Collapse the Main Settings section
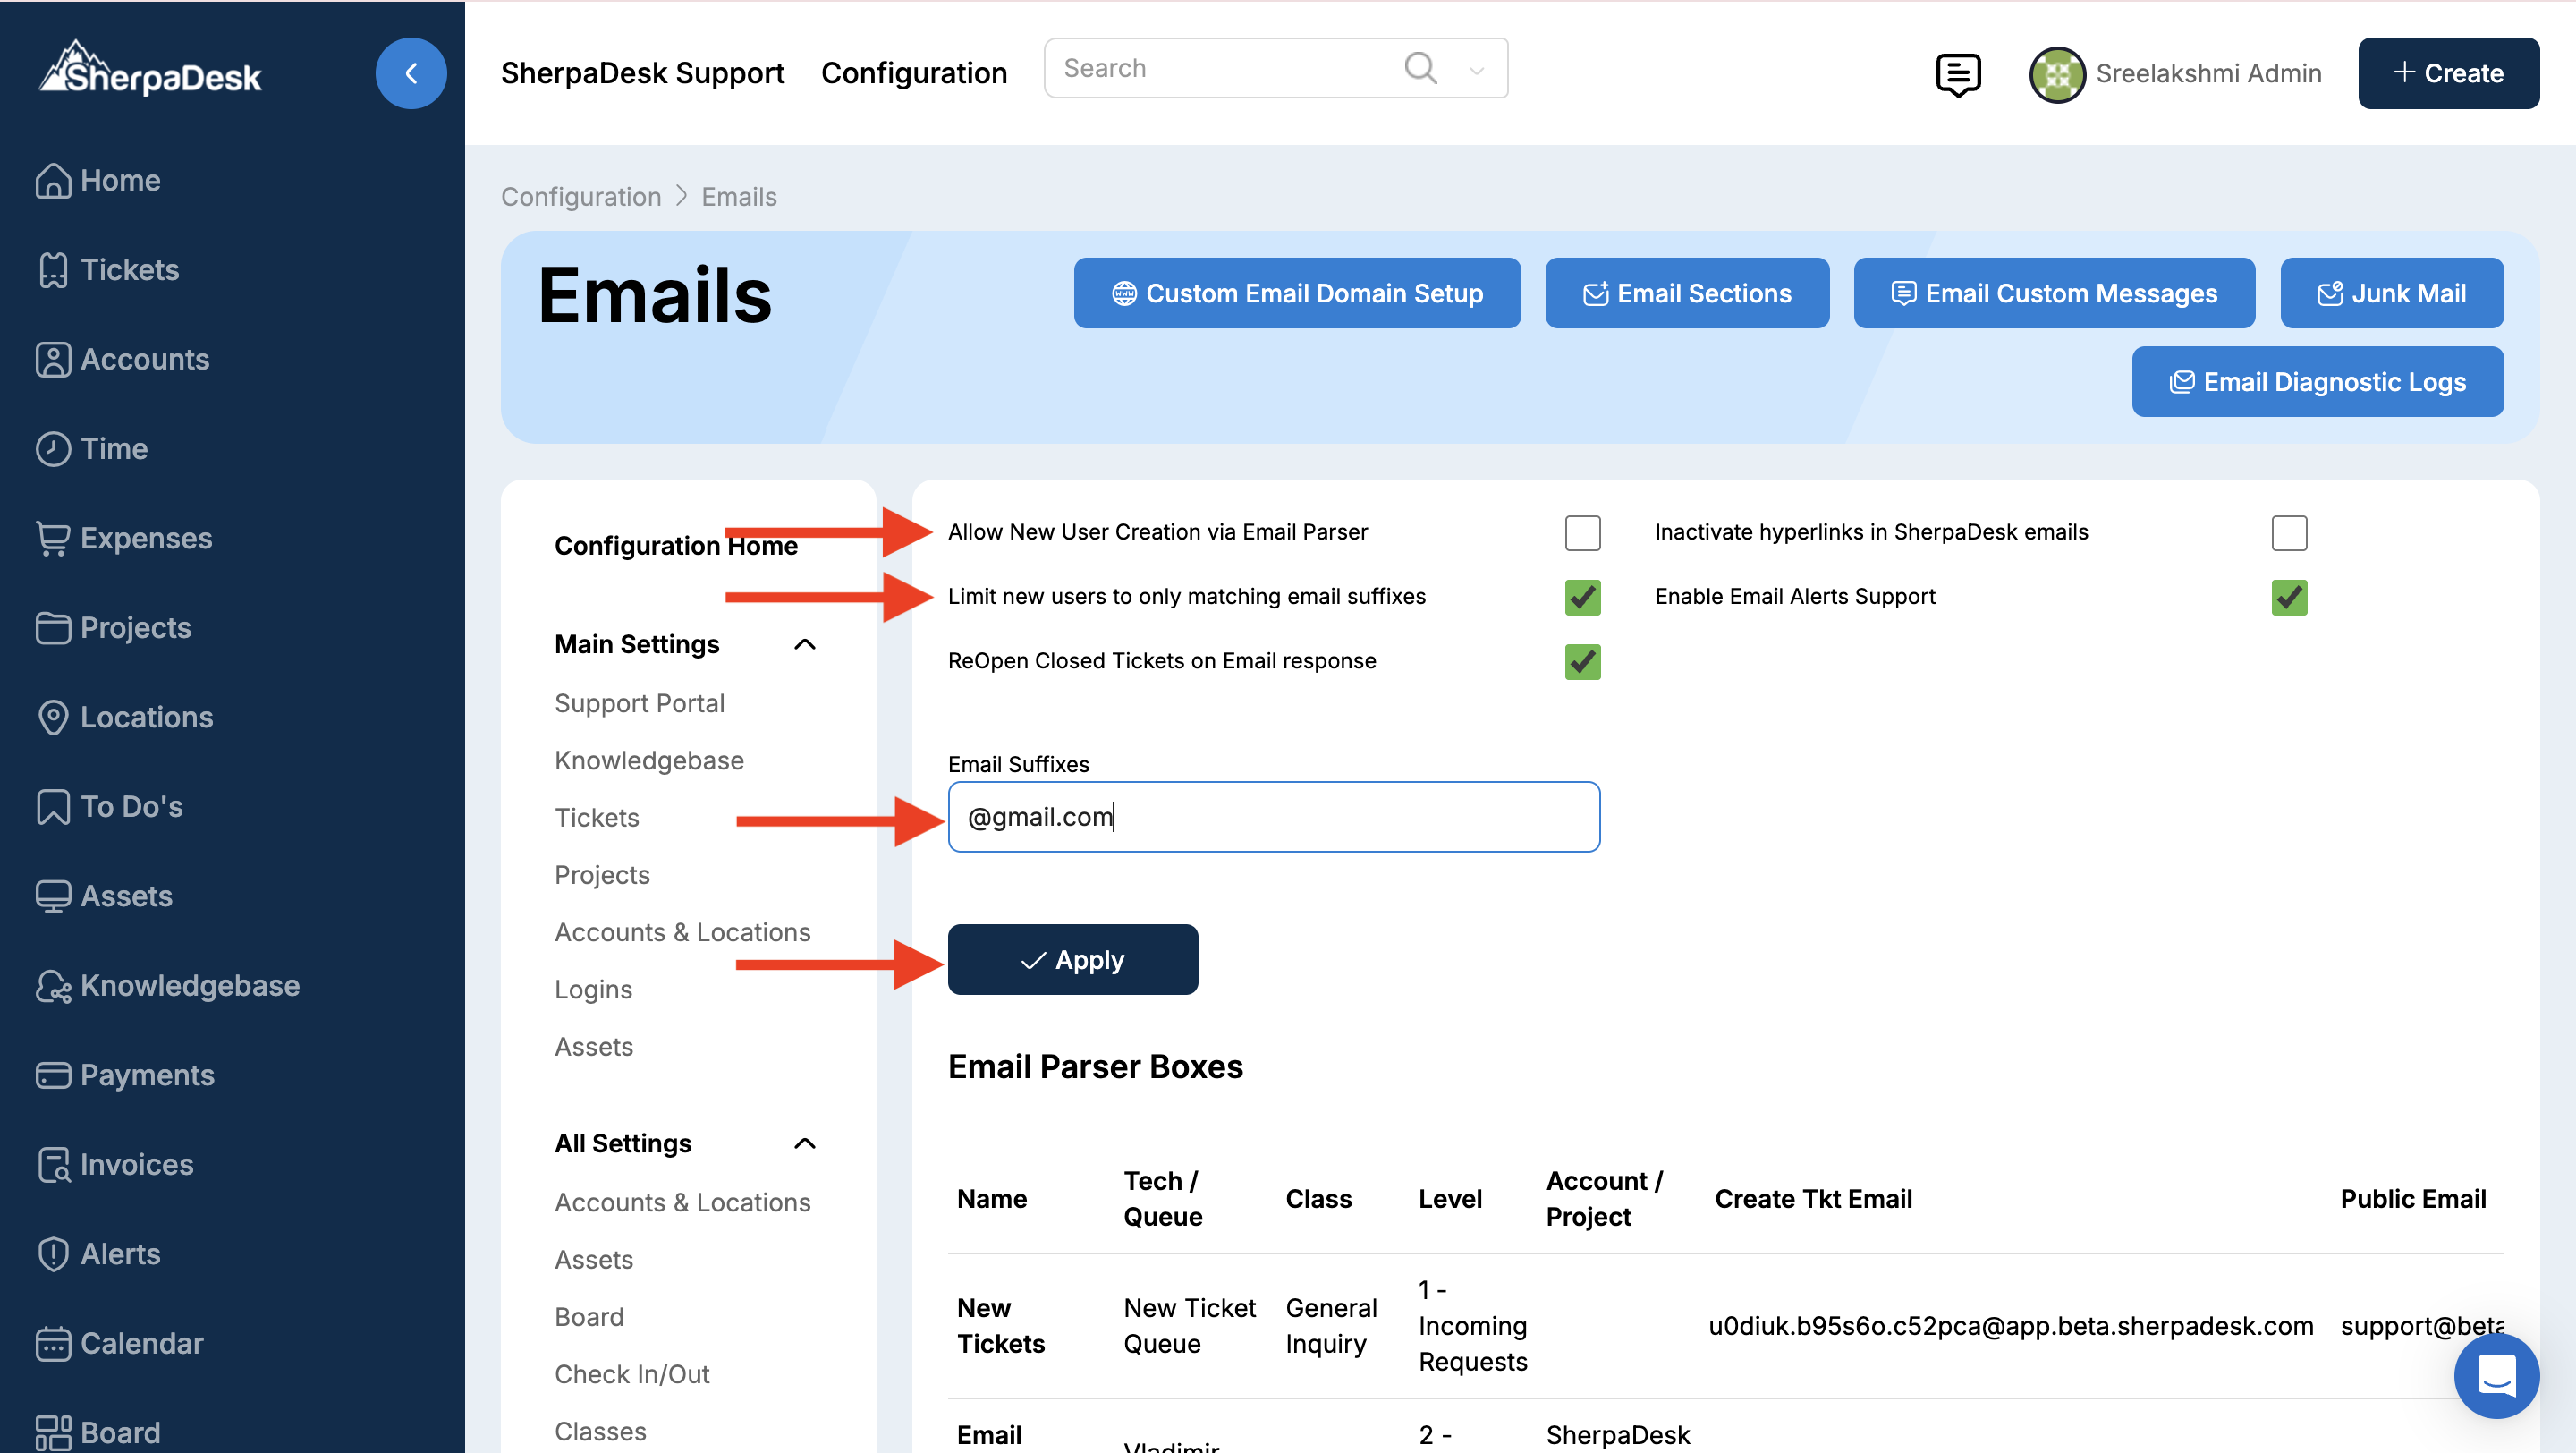 tap(804, 645)
